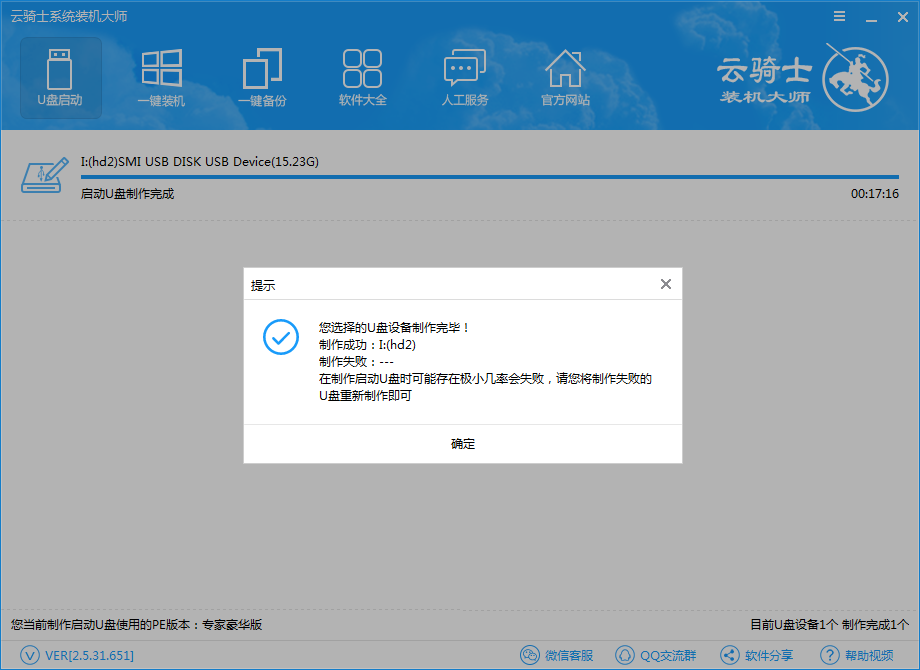Confirm dialog with 确定 button
Viewport: 920px width, 670px height.
pyautogui.click(x=463, y=444)
